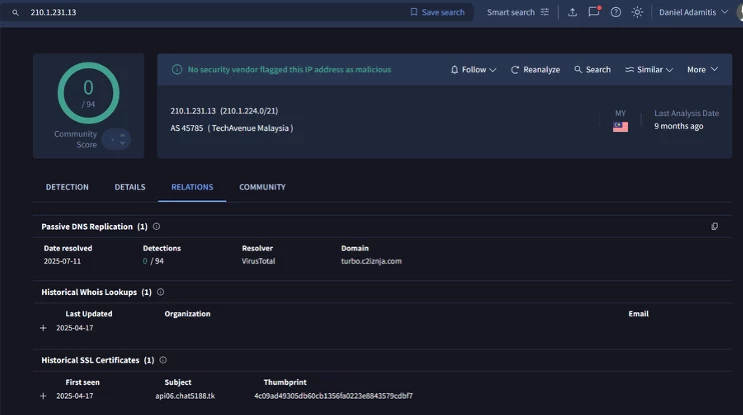Click the IP text 210.1.231.13 (210.1.224.0/21)
Viewport: 743px width, 415px height.
coord(224,111)
